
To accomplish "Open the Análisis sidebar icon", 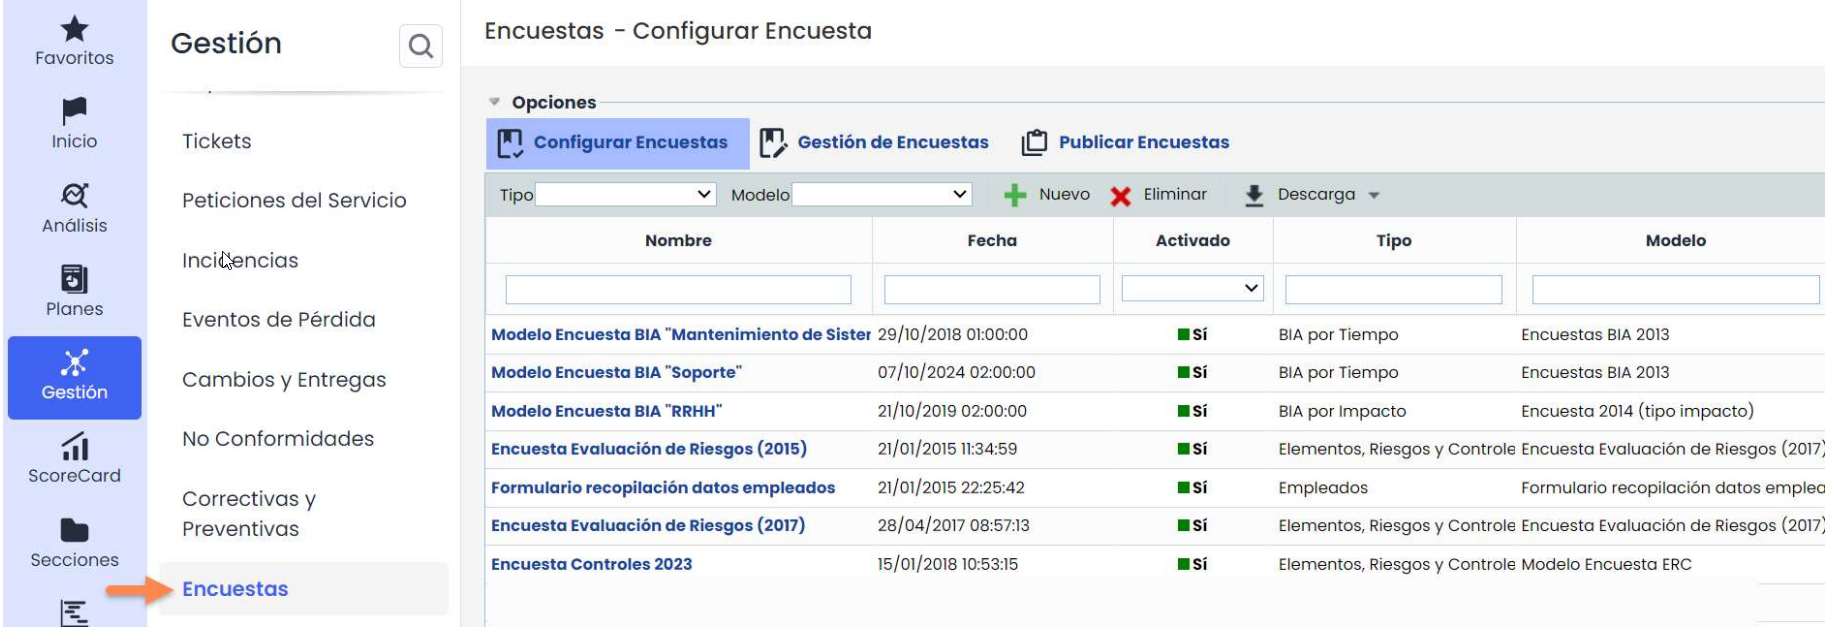I will [x=74, y=195].
